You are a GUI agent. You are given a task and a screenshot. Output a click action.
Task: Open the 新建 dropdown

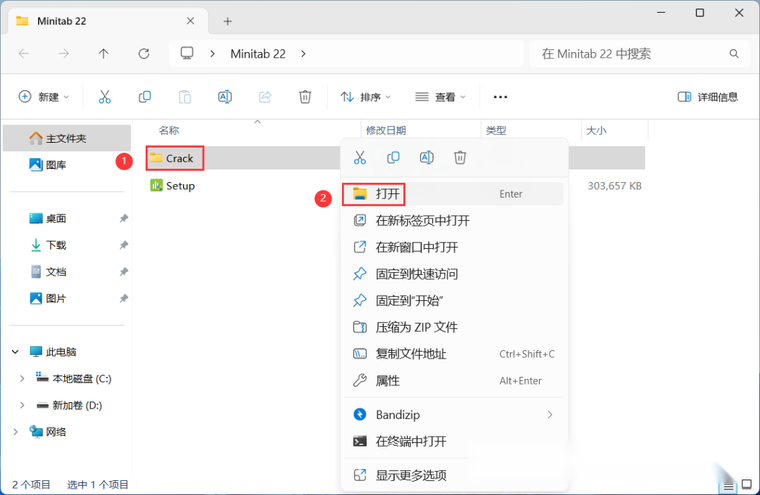[x=44, y=97]
